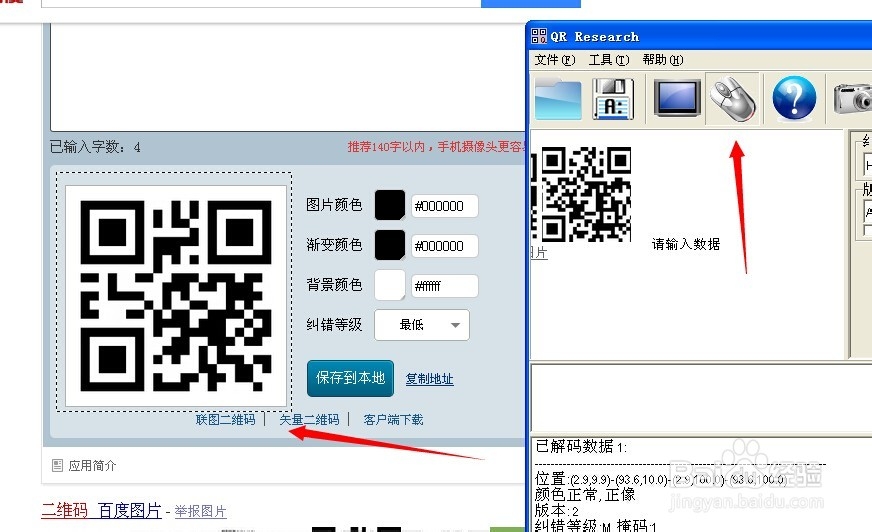
Task: Open the 联图二维码 link
Action: pos(225,419)
